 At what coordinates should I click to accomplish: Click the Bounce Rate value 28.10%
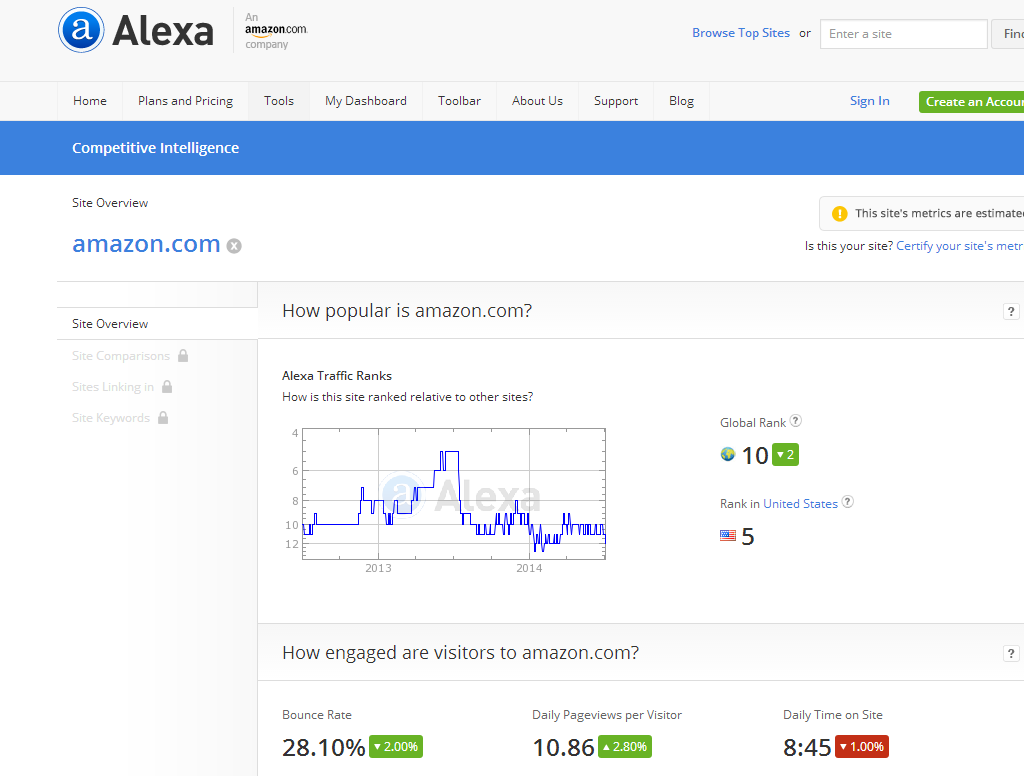pyautogui.click(x=323, y=747)
